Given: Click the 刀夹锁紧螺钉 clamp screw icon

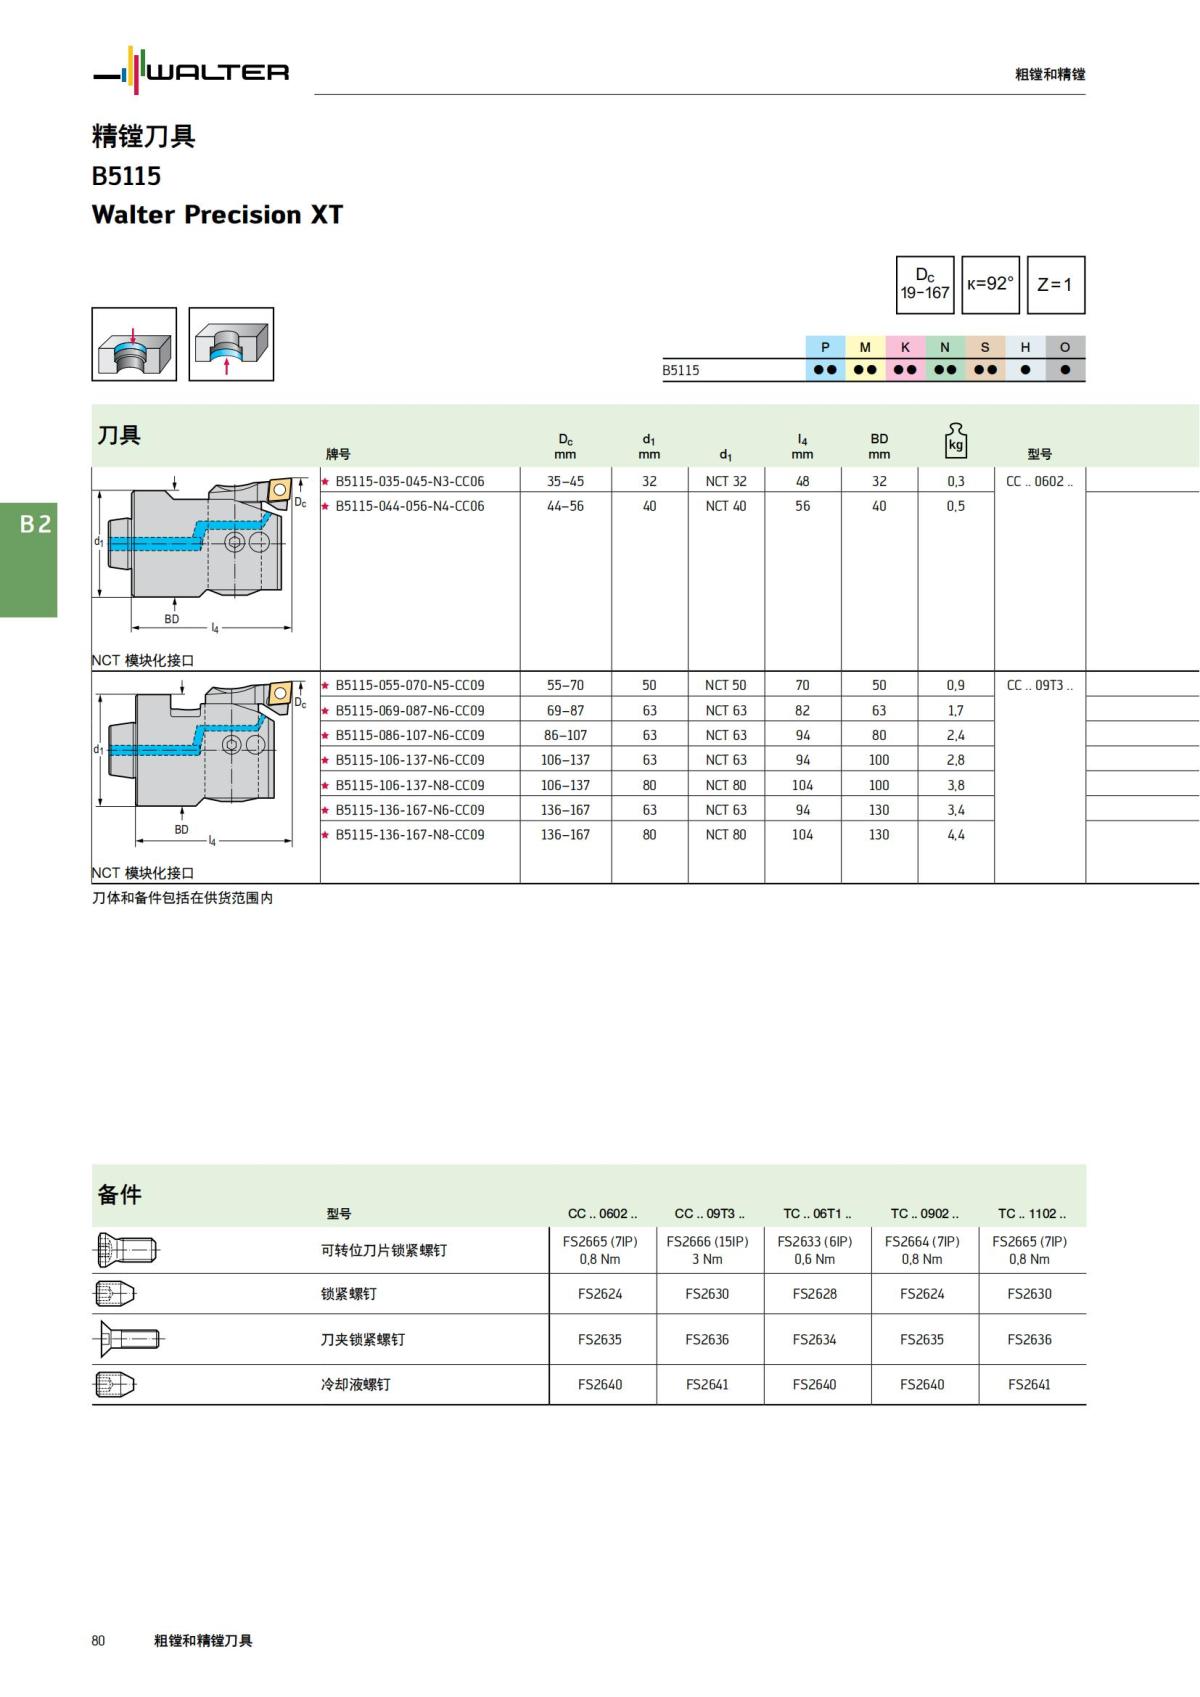Looking at the screenshot, I should point(128,1339).
